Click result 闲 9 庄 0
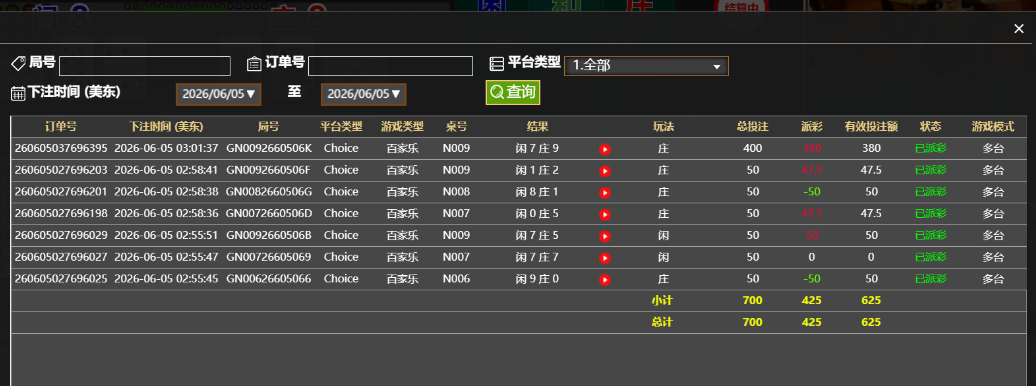This screenshot has height=386, width=1036. 537,279
